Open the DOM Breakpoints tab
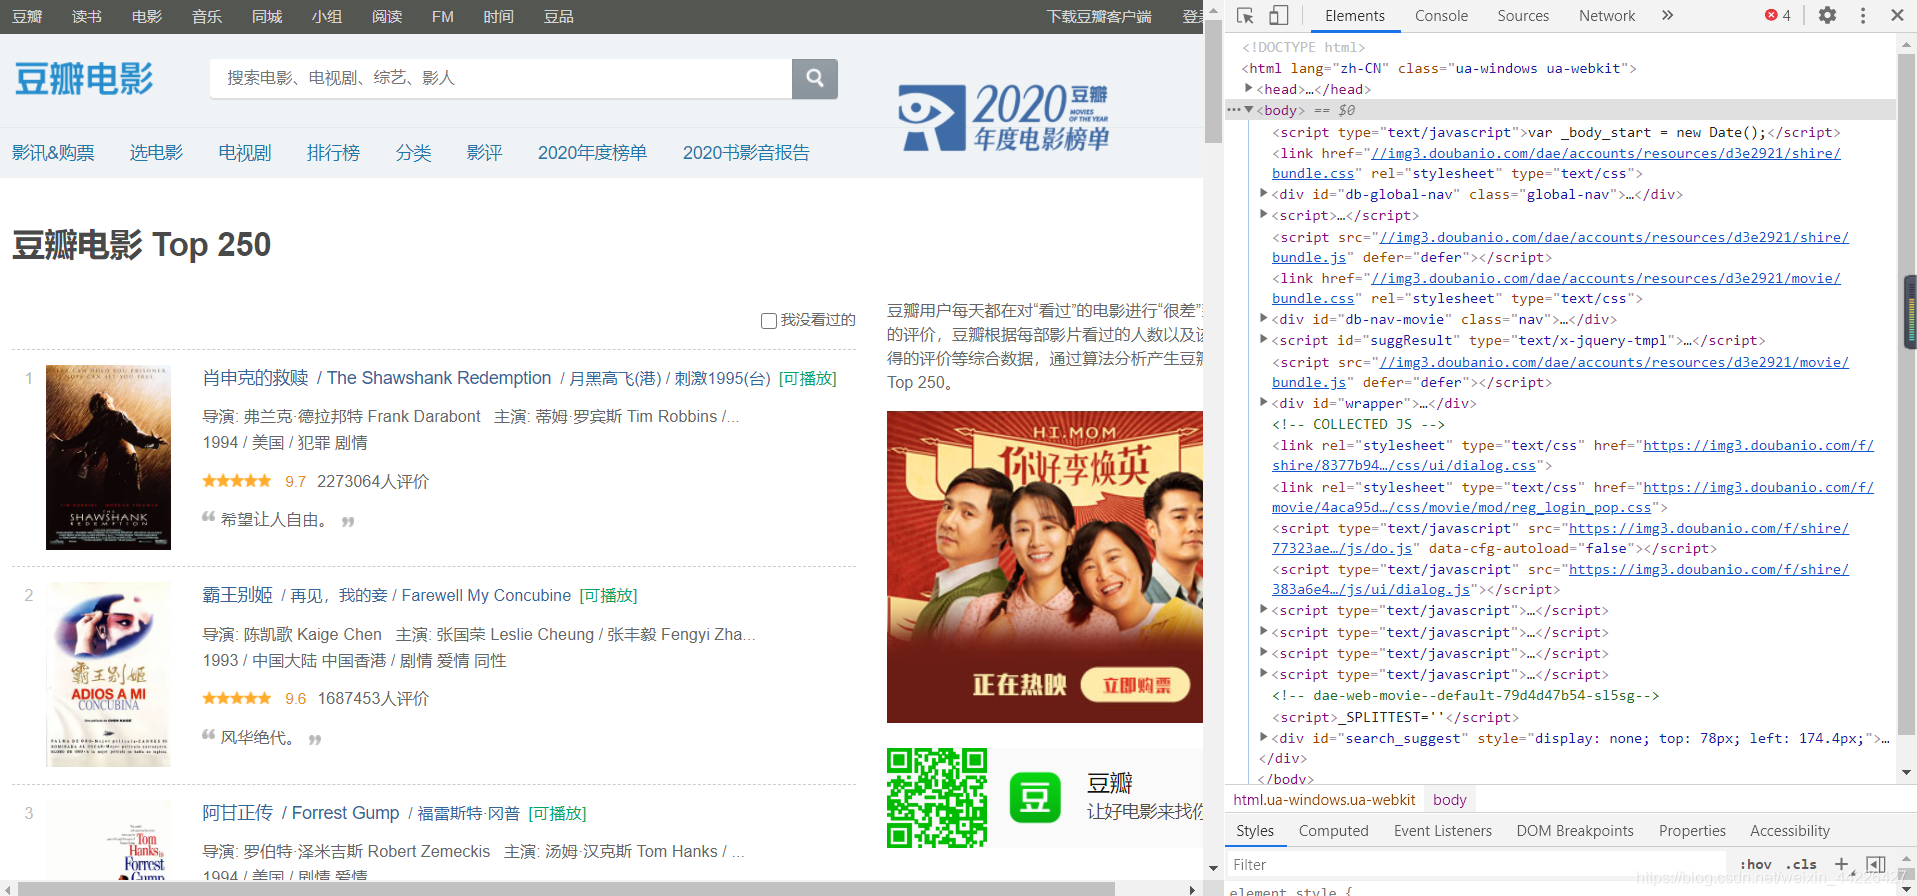The width and height of the screenshot is (1917, 896). [1575, 831]
